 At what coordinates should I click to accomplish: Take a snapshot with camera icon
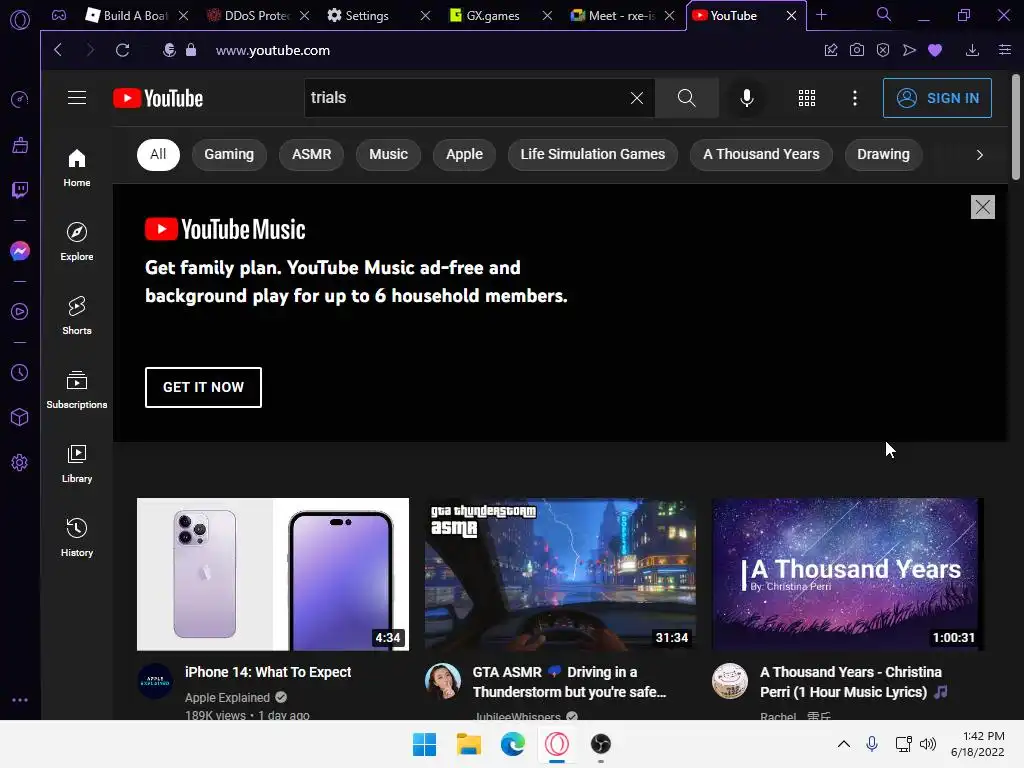click(857, 50)
